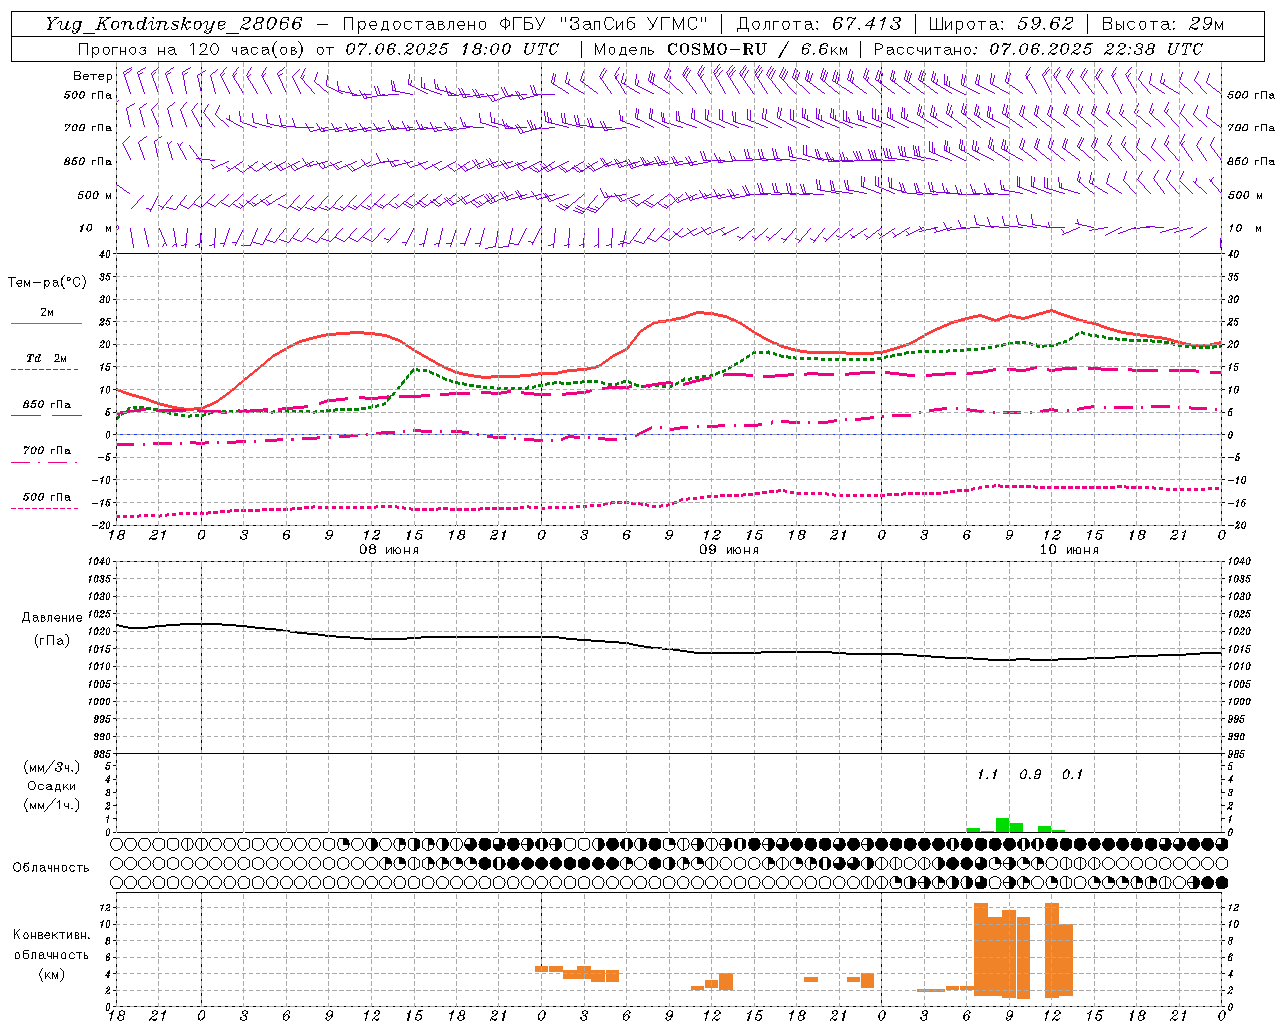
Task: Click the 10 июня date label
Action: (1068, 550)
